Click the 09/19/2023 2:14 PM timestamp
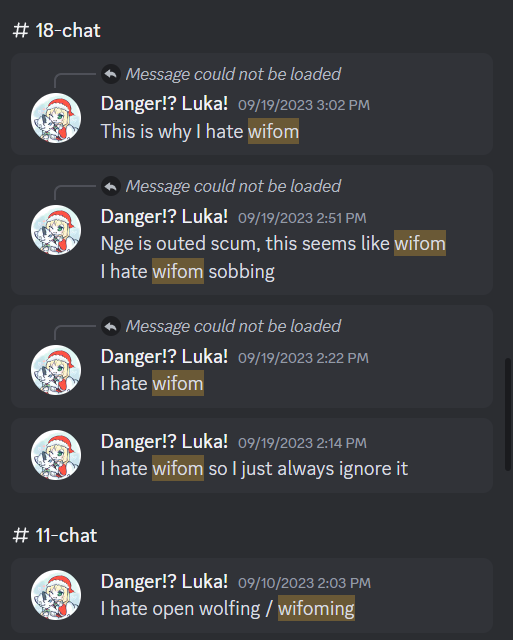 pyautogui.click(x=302, y=443)
